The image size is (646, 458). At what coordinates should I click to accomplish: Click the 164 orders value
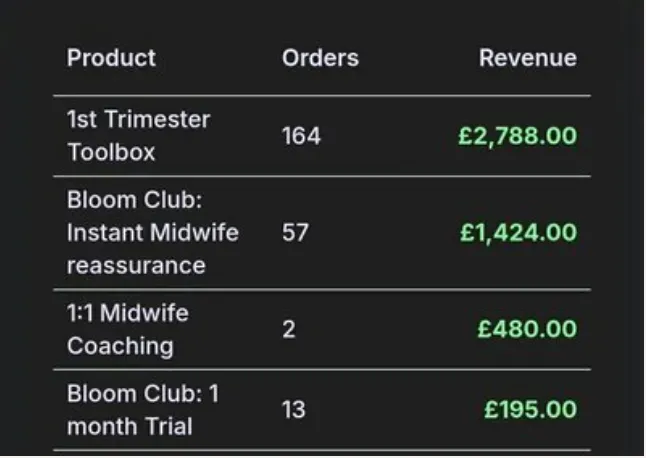301,136
